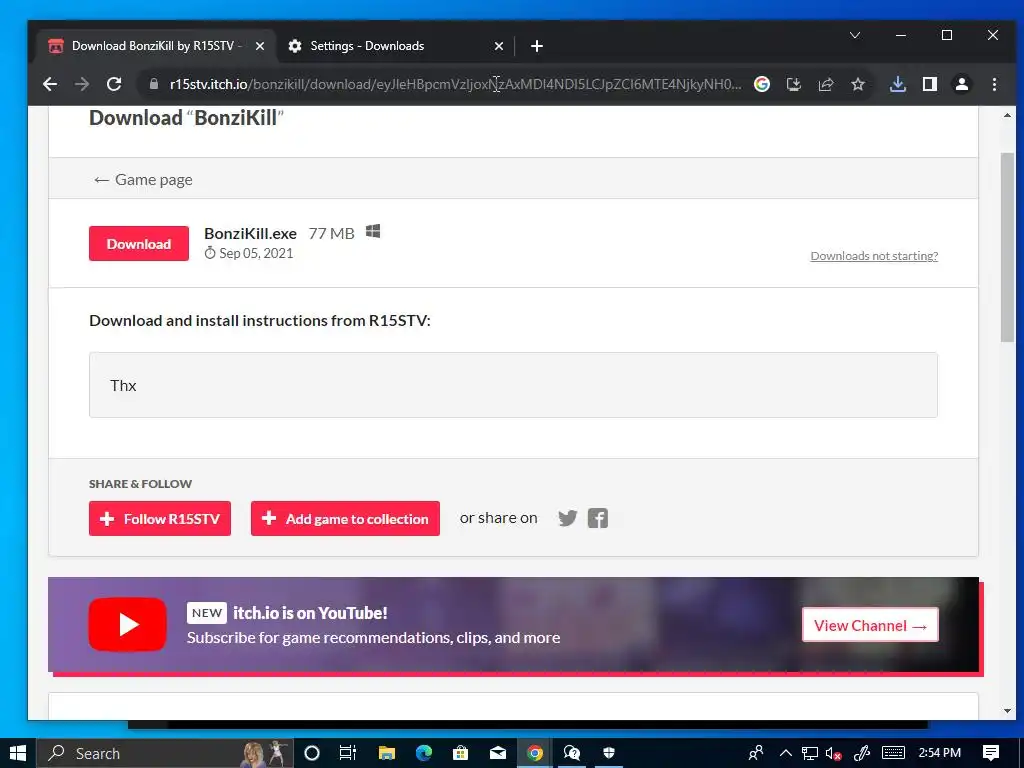Open Cortana circle on taskbar
Viewport: 1024px width, 768px height.
(312, 753)
